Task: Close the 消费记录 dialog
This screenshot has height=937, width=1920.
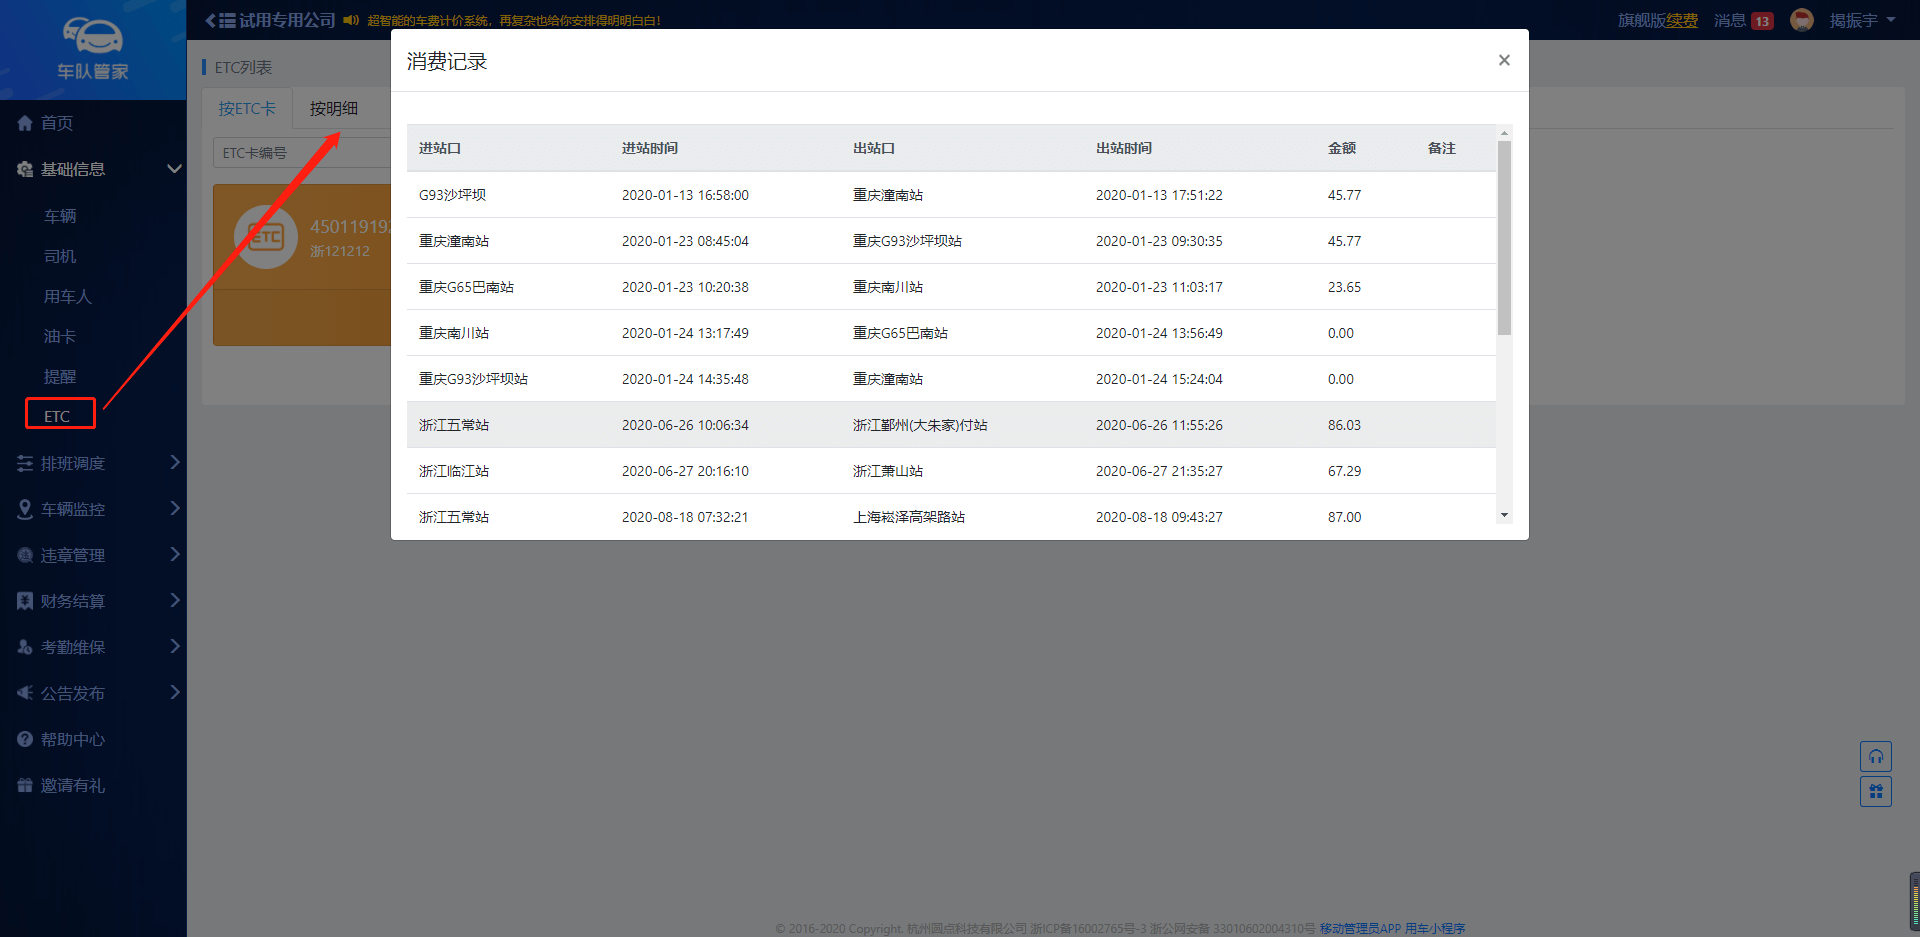Action: pyautogui.click(x=1503, y=60)
